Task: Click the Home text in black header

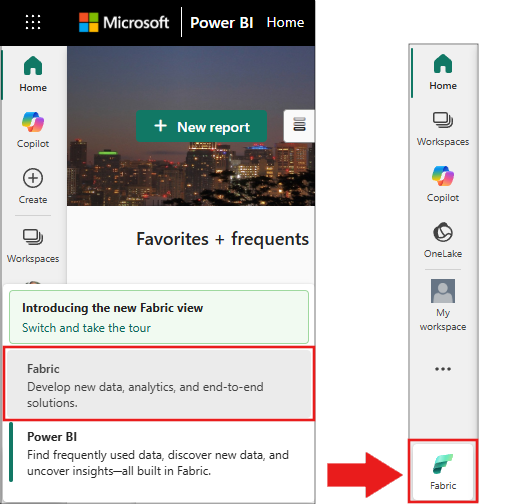Action: pos(285,22)
